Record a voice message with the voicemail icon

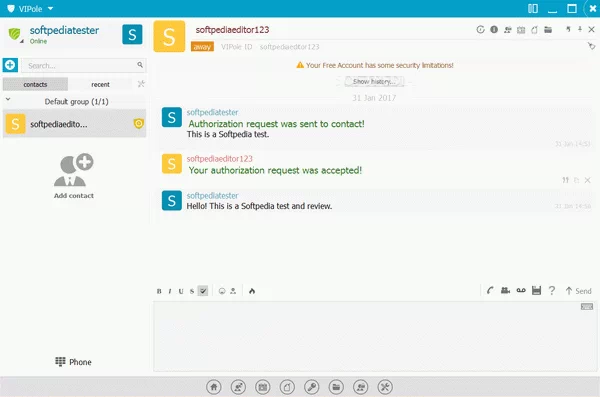[x=521, y=291]
